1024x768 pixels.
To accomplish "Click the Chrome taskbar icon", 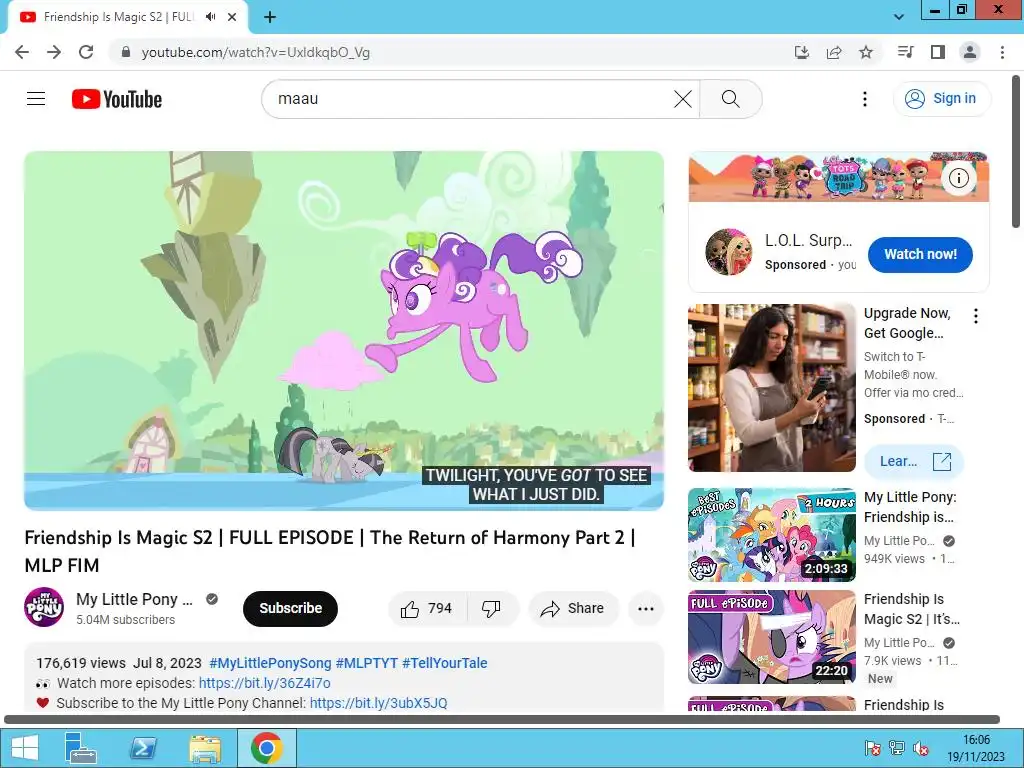I will coord(266,748).
